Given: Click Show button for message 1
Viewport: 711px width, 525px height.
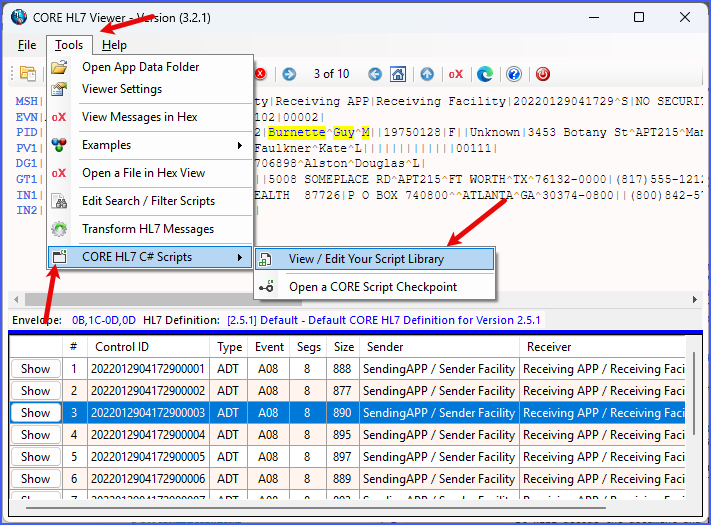Looking at the screenshot, I should pos(36,369).
